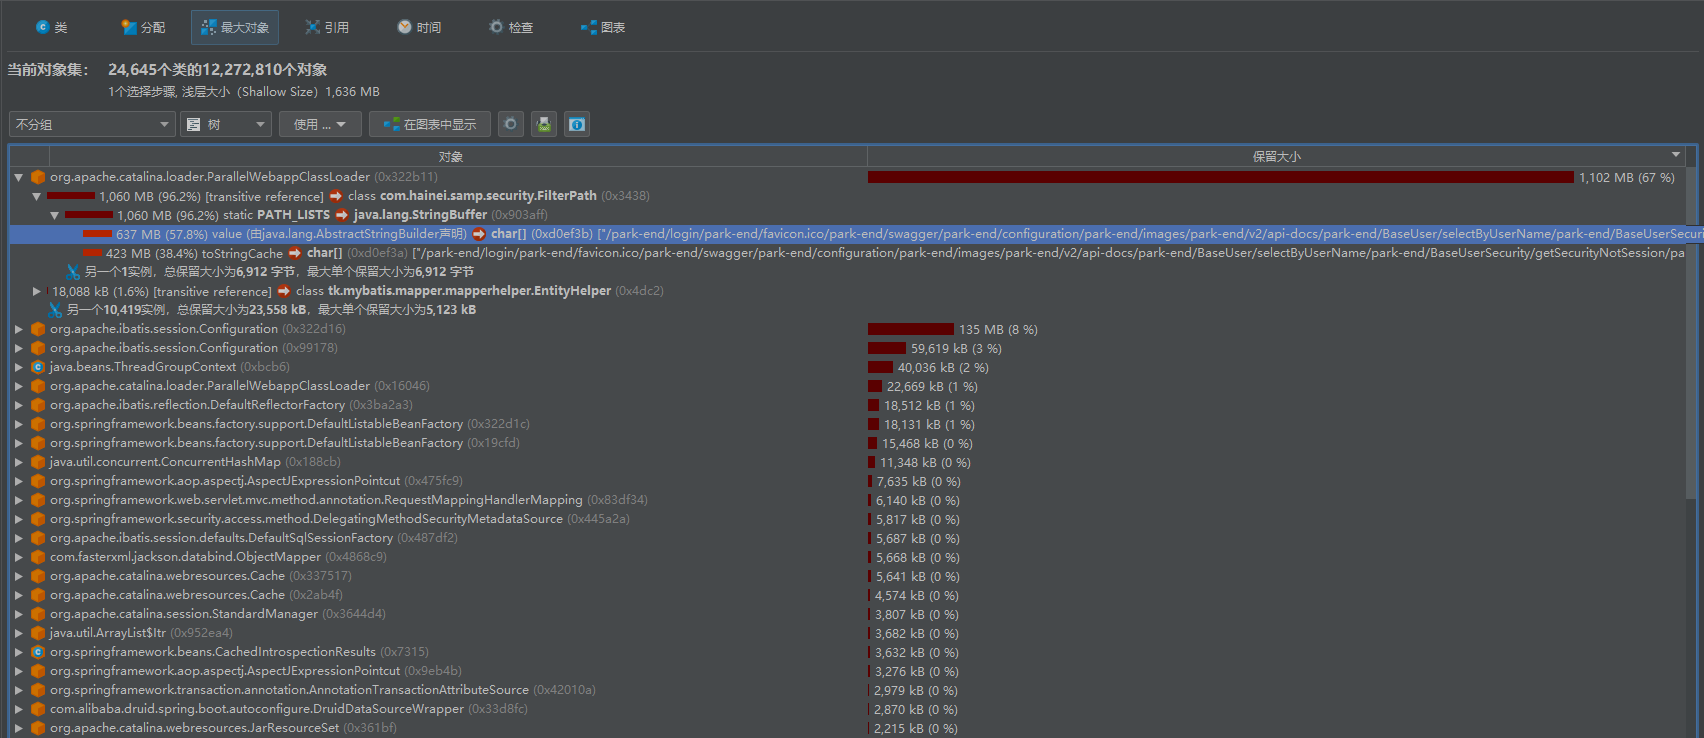Expand the EntityHelper 18,088 kB row
1704x738 pixels.
[x=37, y=291]
